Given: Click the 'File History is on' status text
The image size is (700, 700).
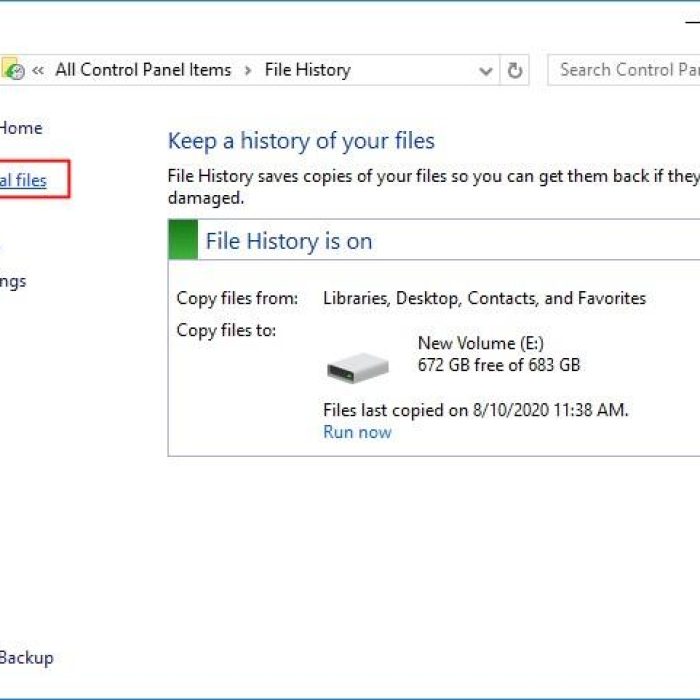Looking at the screenshot, I should (288, 241).
